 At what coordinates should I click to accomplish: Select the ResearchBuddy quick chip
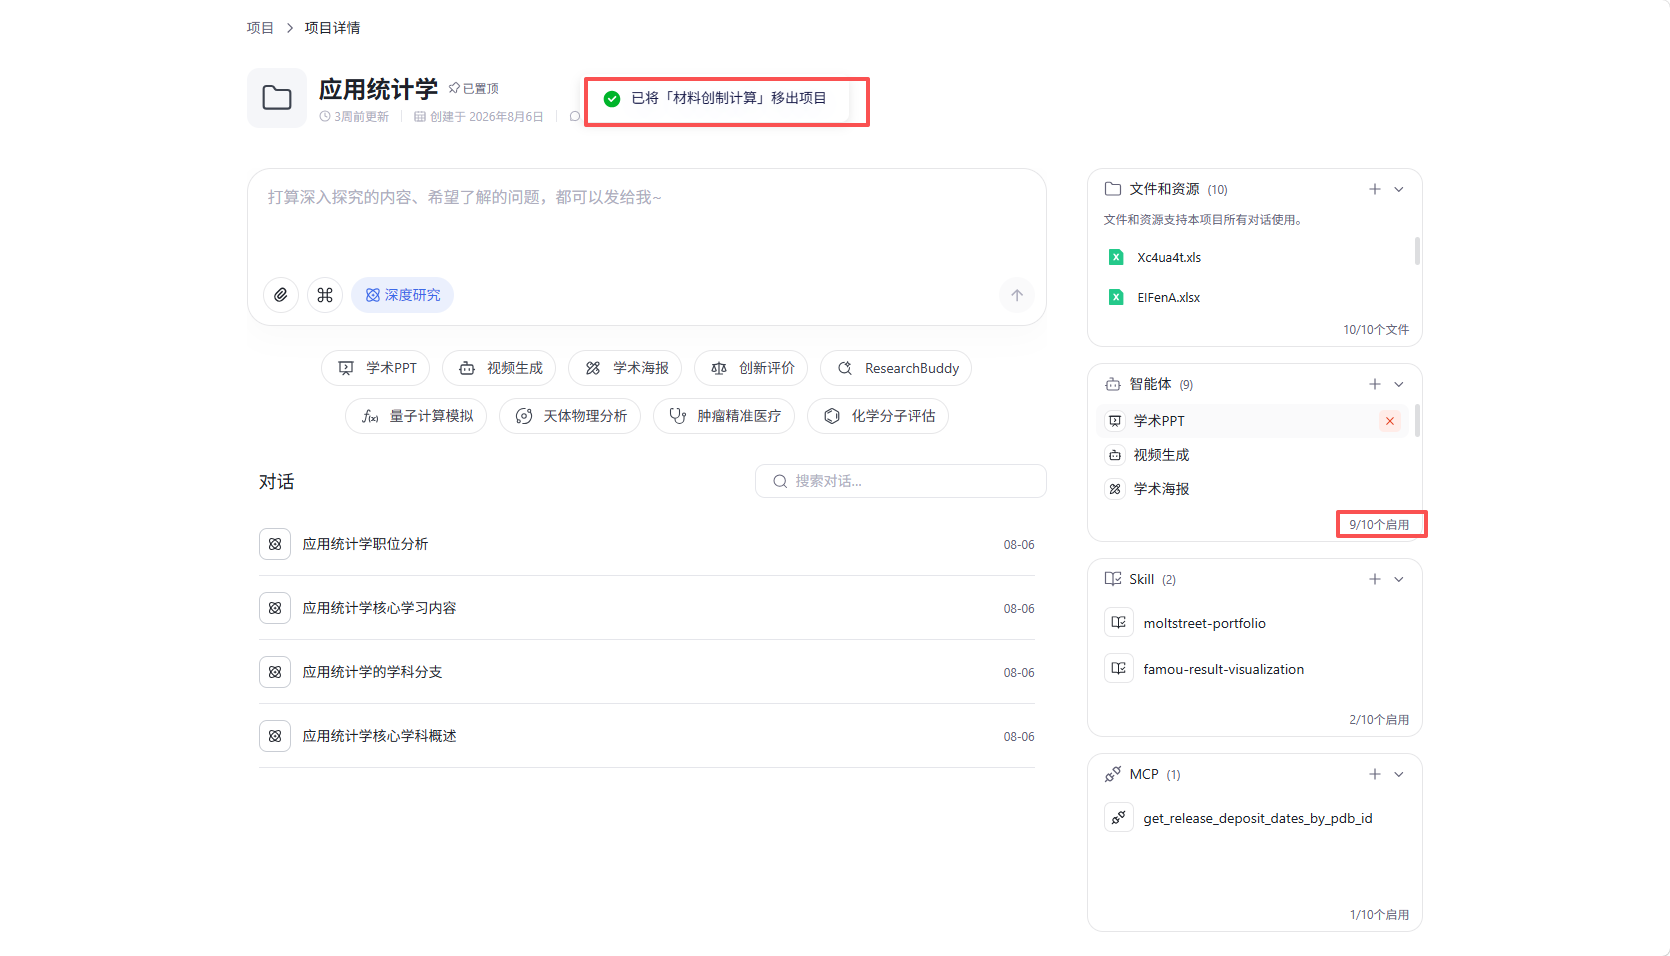[x=896, y=368]
